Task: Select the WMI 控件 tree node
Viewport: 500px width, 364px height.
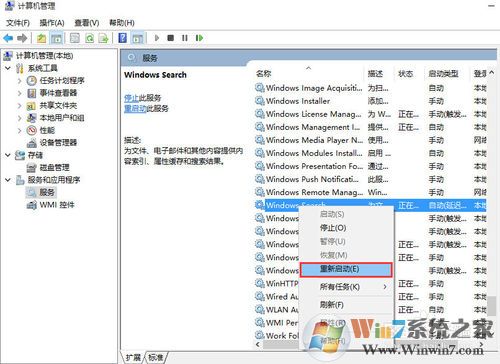Action: click(x=57, y=205)
